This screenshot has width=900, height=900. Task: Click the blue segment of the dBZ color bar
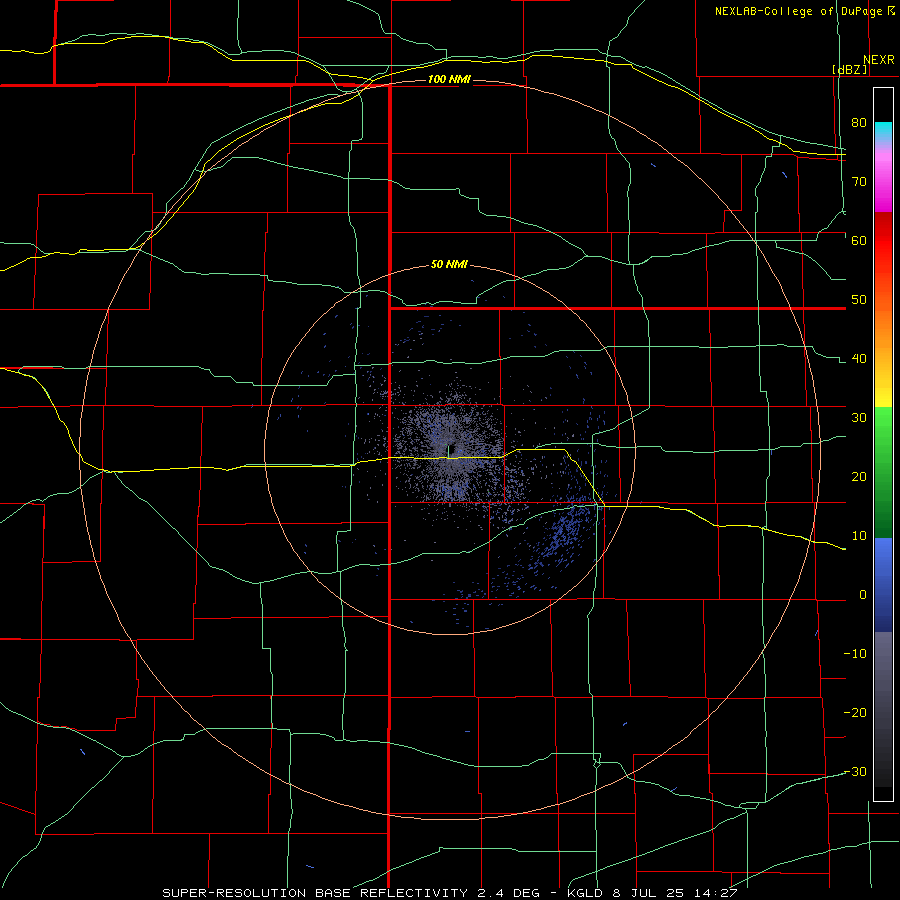(883, 585)
